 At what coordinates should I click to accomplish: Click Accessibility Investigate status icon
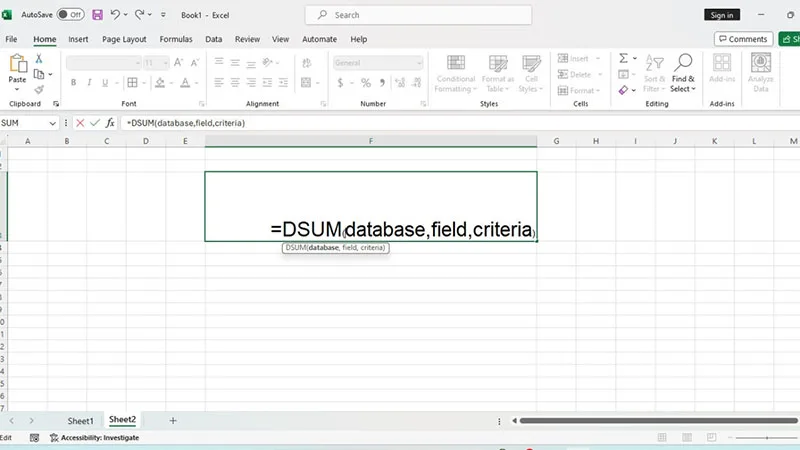point(54,437)
